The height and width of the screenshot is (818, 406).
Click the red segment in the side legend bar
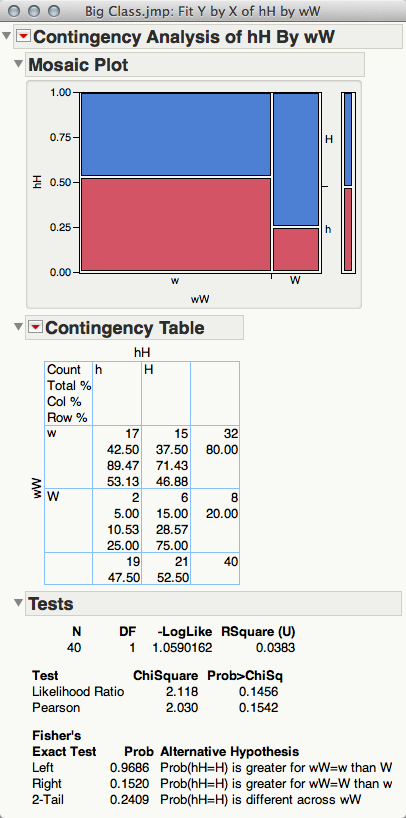click(x=348, y=230)
